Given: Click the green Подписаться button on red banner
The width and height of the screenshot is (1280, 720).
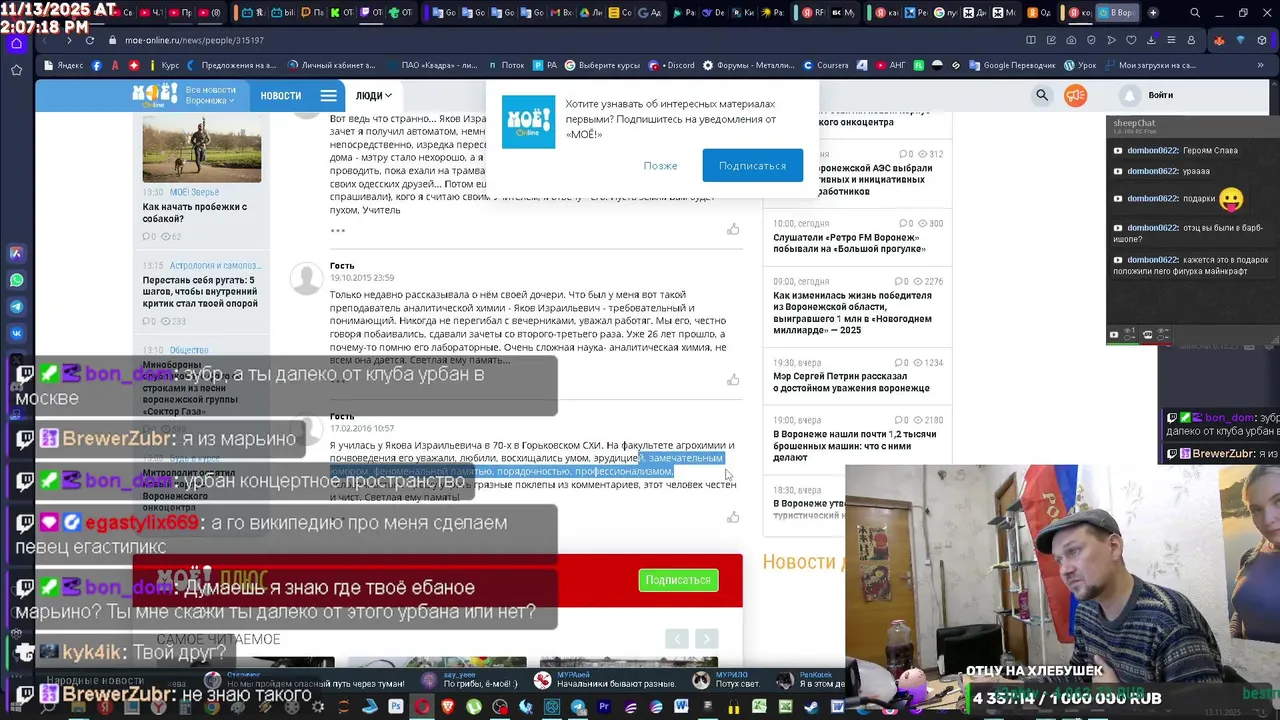Looking at the screenshot, I should pyautogui.click(x=678, y=580).
